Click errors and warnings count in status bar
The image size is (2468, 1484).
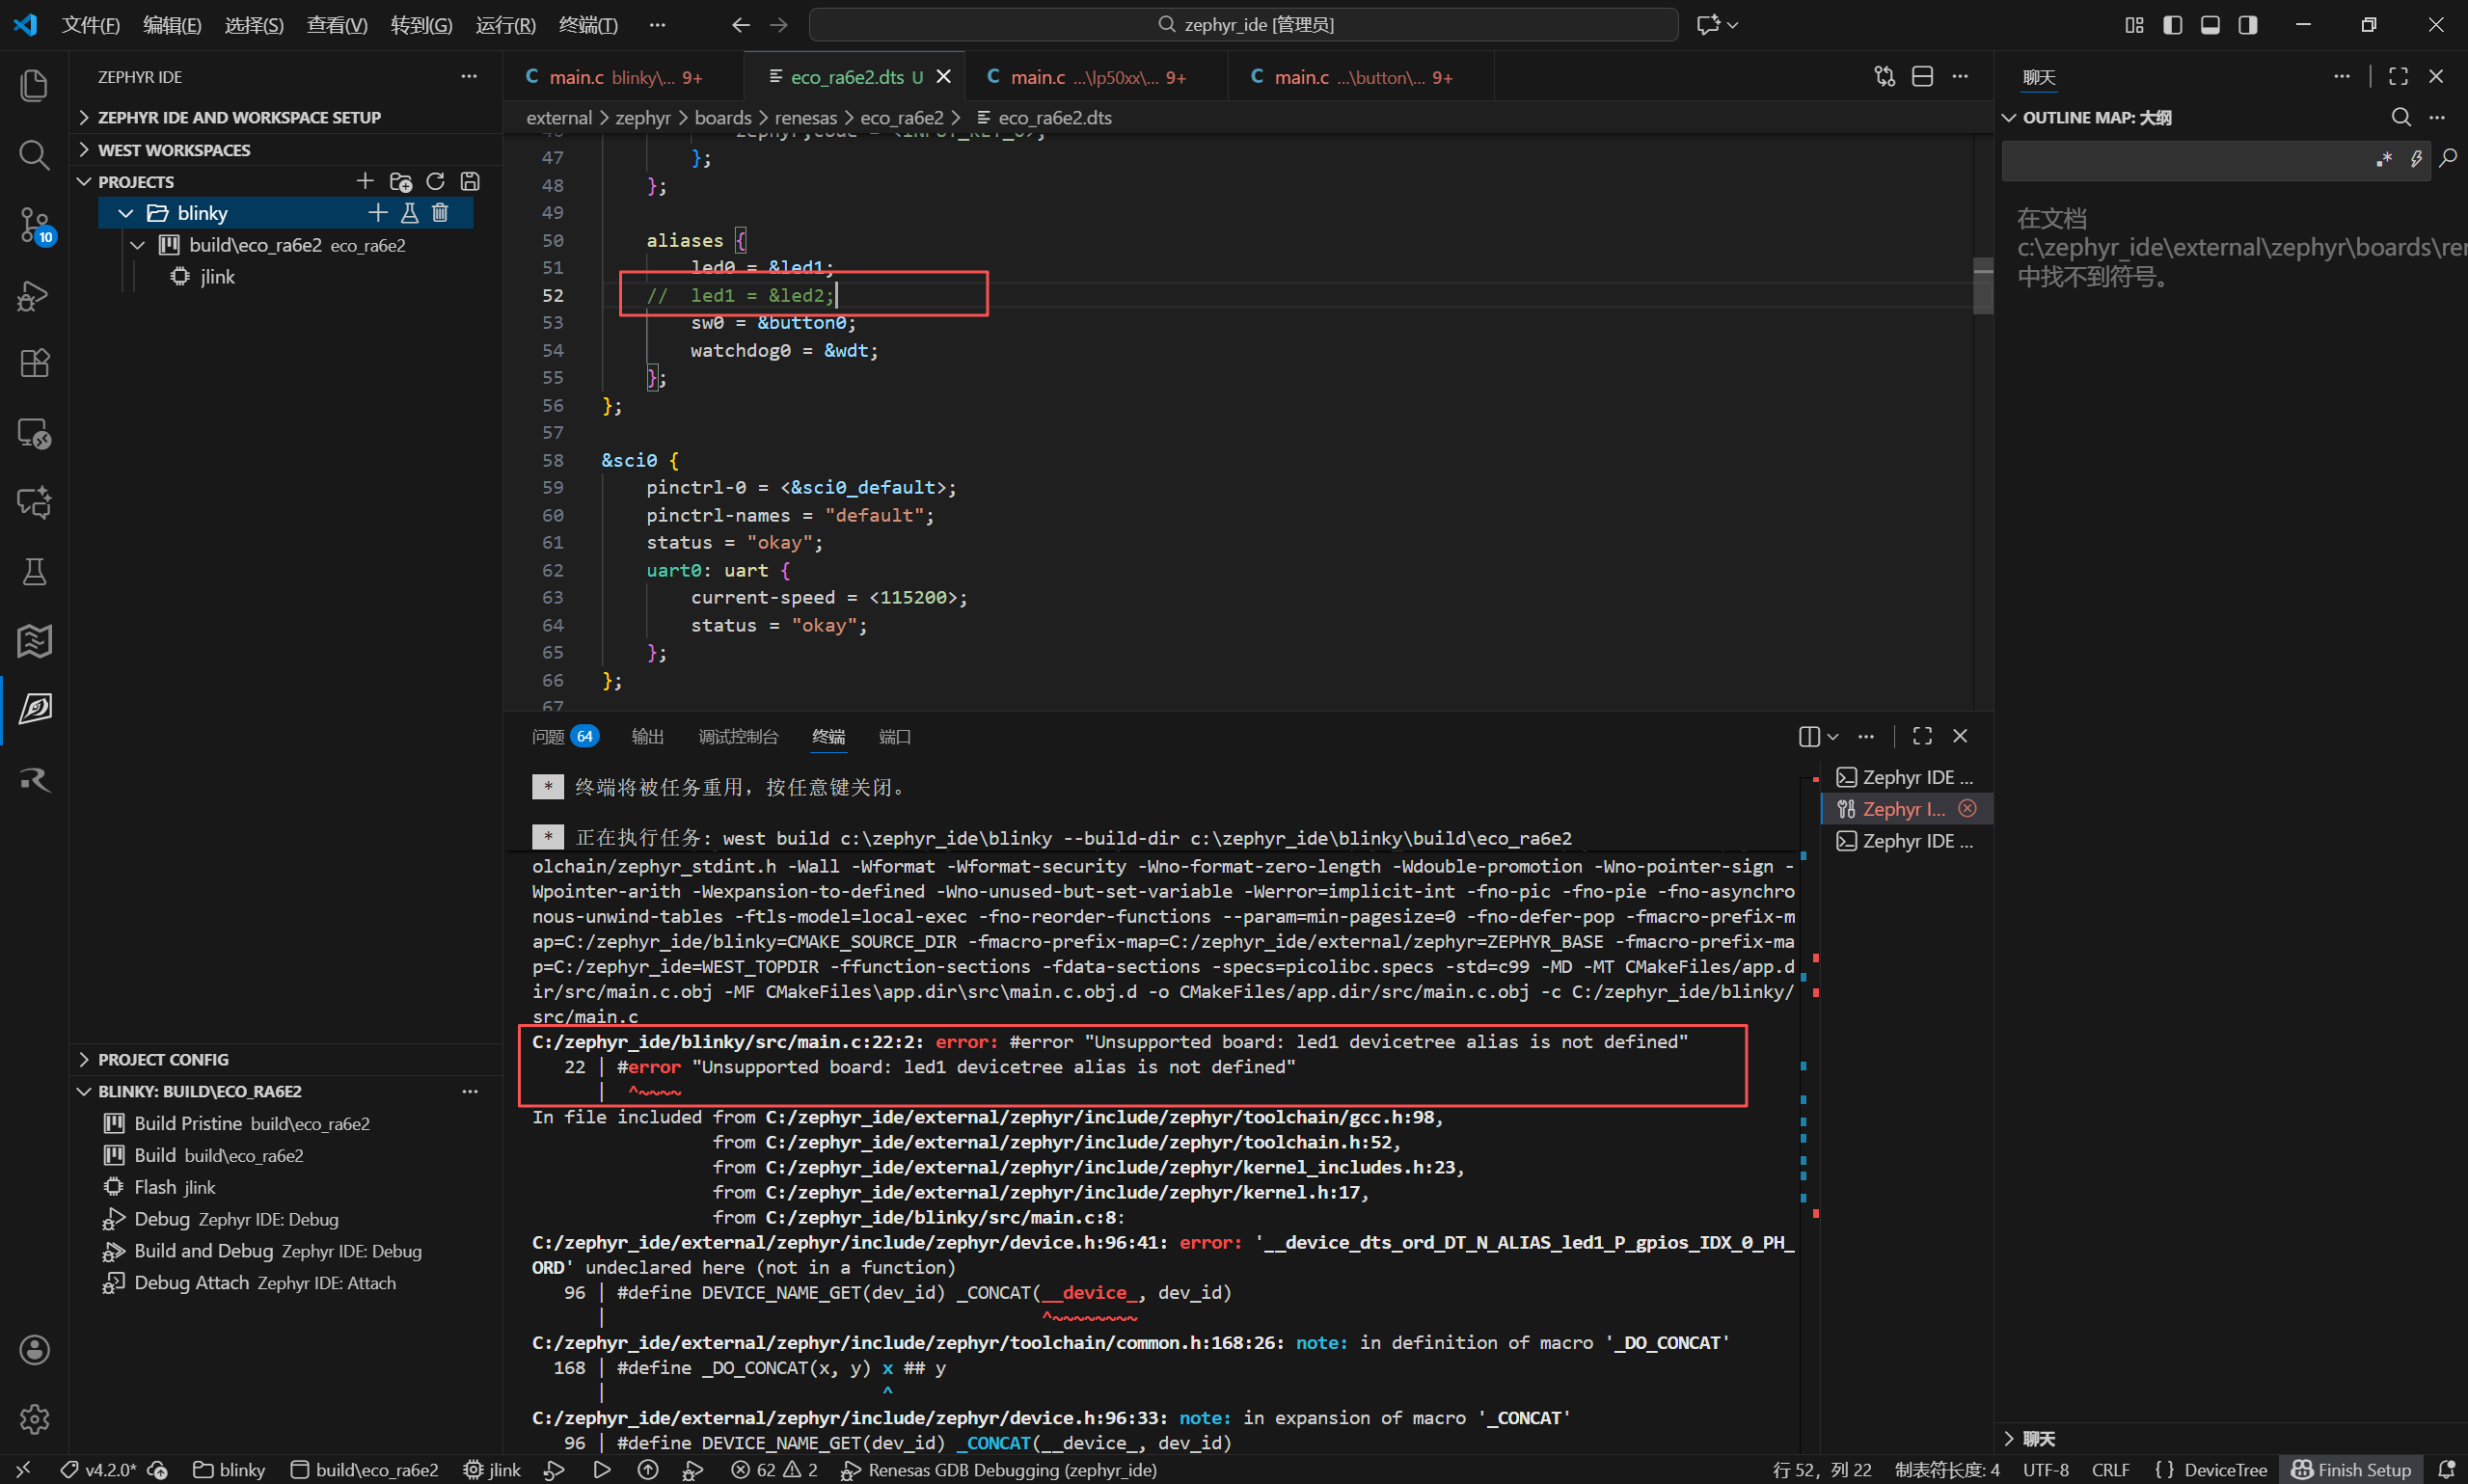click(775, 1470)
